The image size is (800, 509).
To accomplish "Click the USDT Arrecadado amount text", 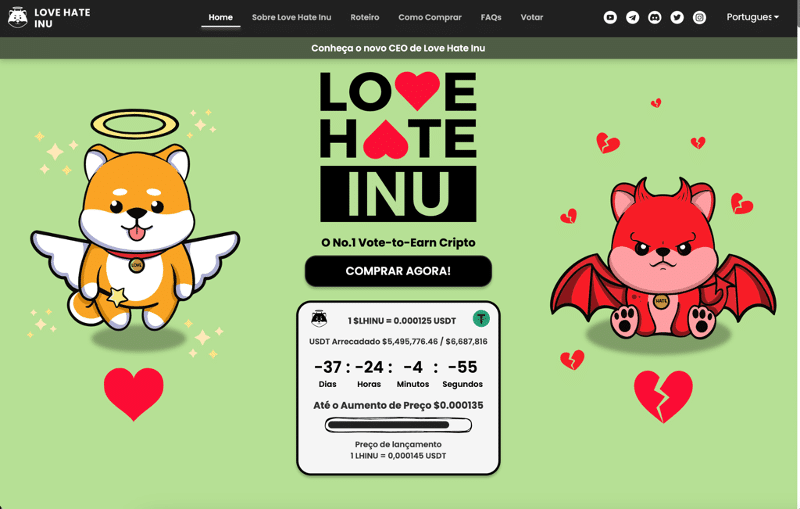I will click(398, 341).
